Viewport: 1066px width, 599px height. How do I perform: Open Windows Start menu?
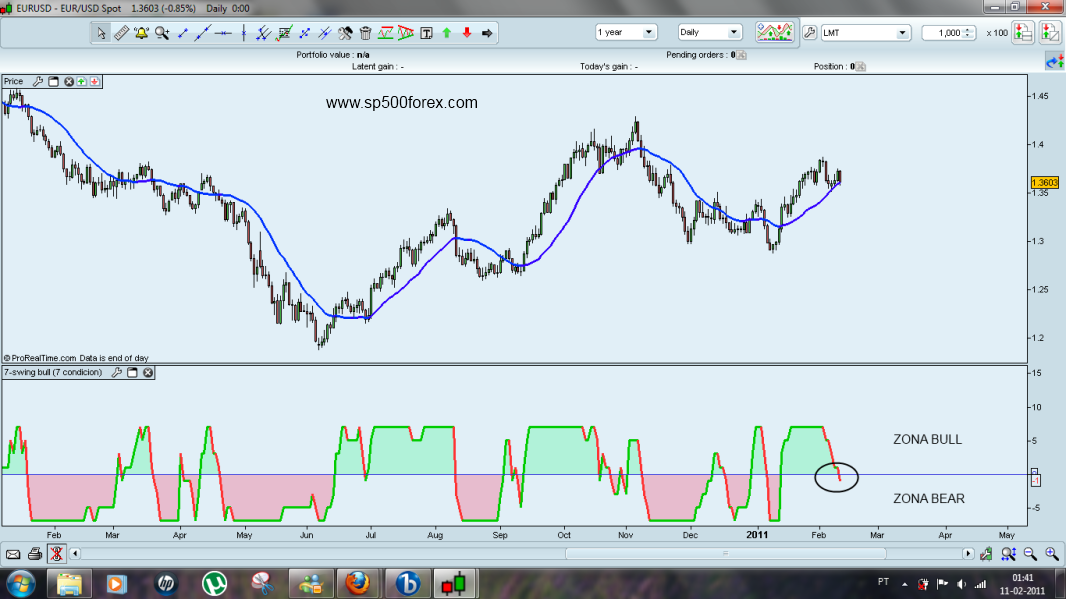click(x=20, y=583)
